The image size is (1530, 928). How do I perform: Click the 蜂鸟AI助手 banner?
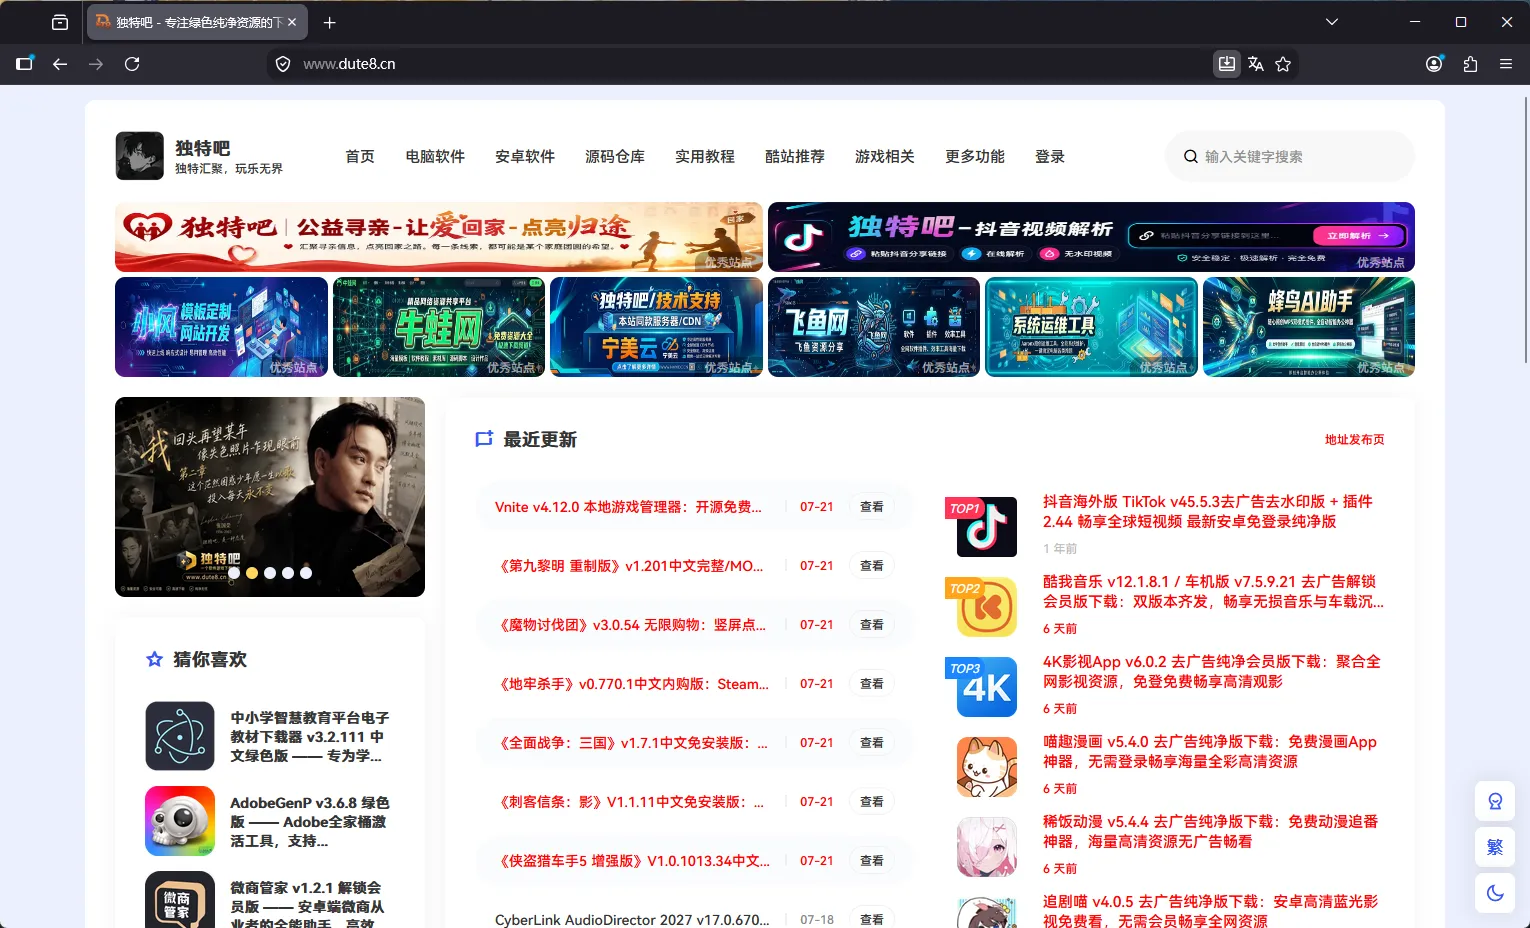click(x=1309, y=327)
